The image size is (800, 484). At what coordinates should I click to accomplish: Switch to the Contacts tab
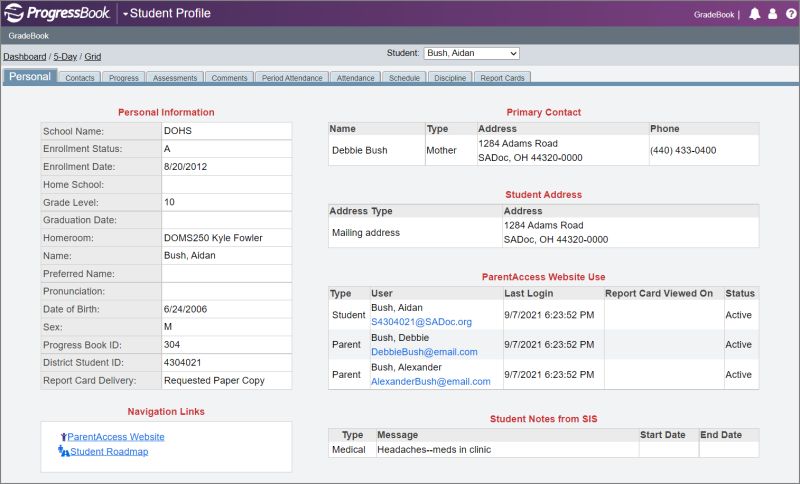pos(80,78)
